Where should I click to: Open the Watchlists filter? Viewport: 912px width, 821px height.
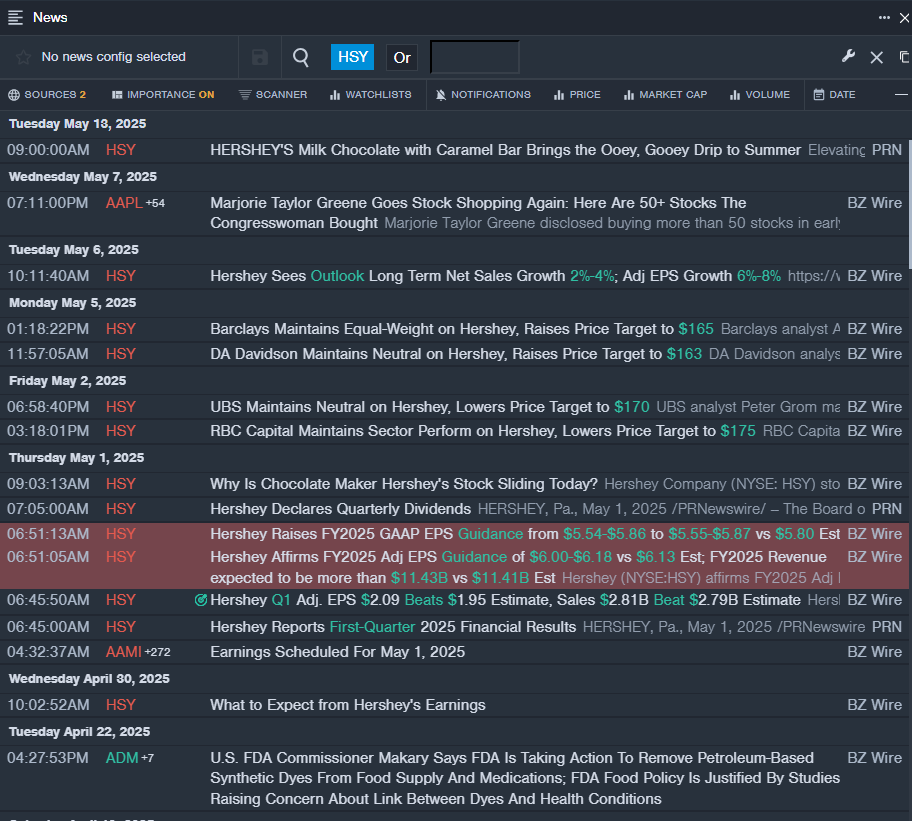[370, 95]
